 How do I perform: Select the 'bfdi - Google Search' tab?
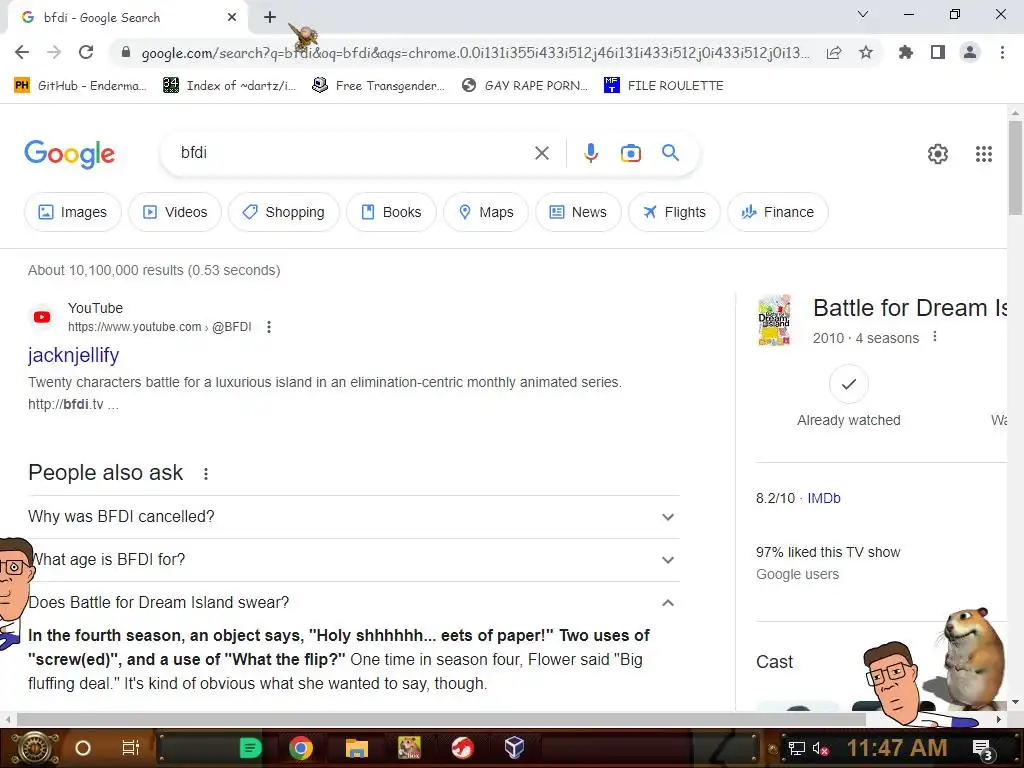(x=128, y=18)
